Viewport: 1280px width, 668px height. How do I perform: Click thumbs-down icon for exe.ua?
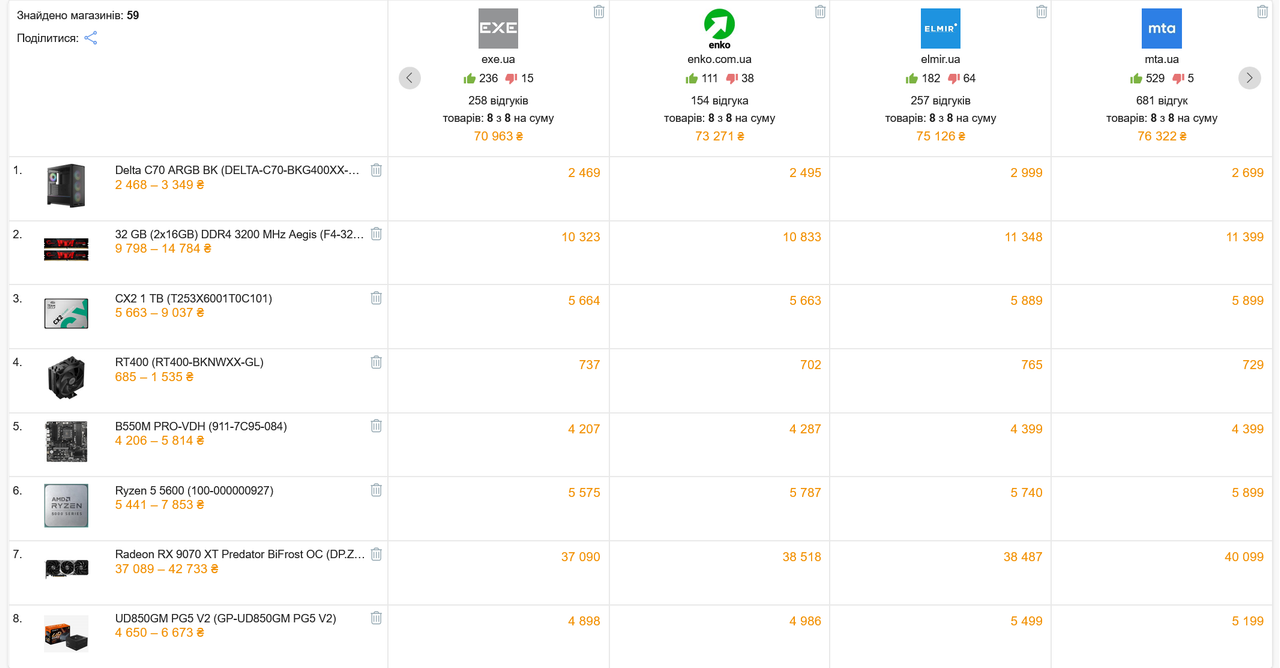[511, 79]
